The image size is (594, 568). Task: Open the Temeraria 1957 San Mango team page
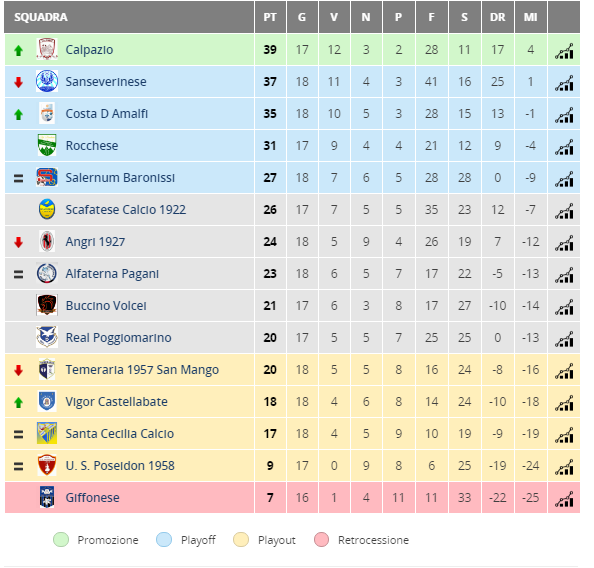pyautogui.click(x=142, y=369)
